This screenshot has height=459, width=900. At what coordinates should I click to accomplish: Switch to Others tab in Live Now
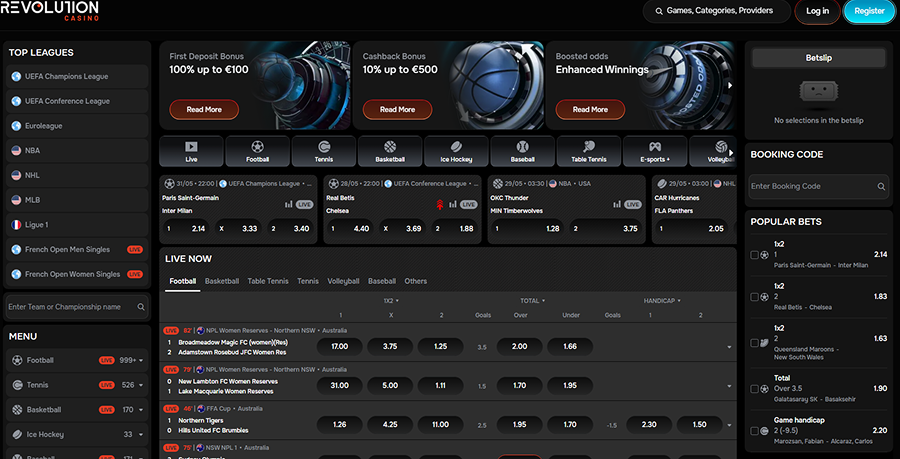(416, 281)
